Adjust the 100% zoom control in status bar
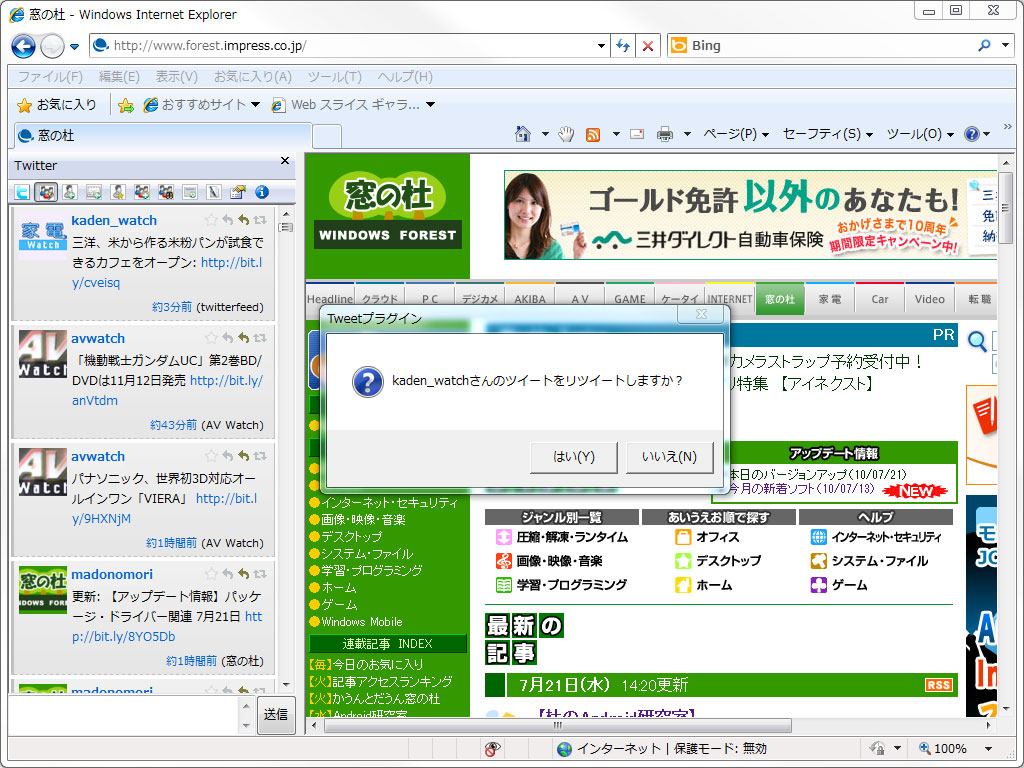Image resolution: width=1024 pixels, height=768 pixels. pos(952,748)
